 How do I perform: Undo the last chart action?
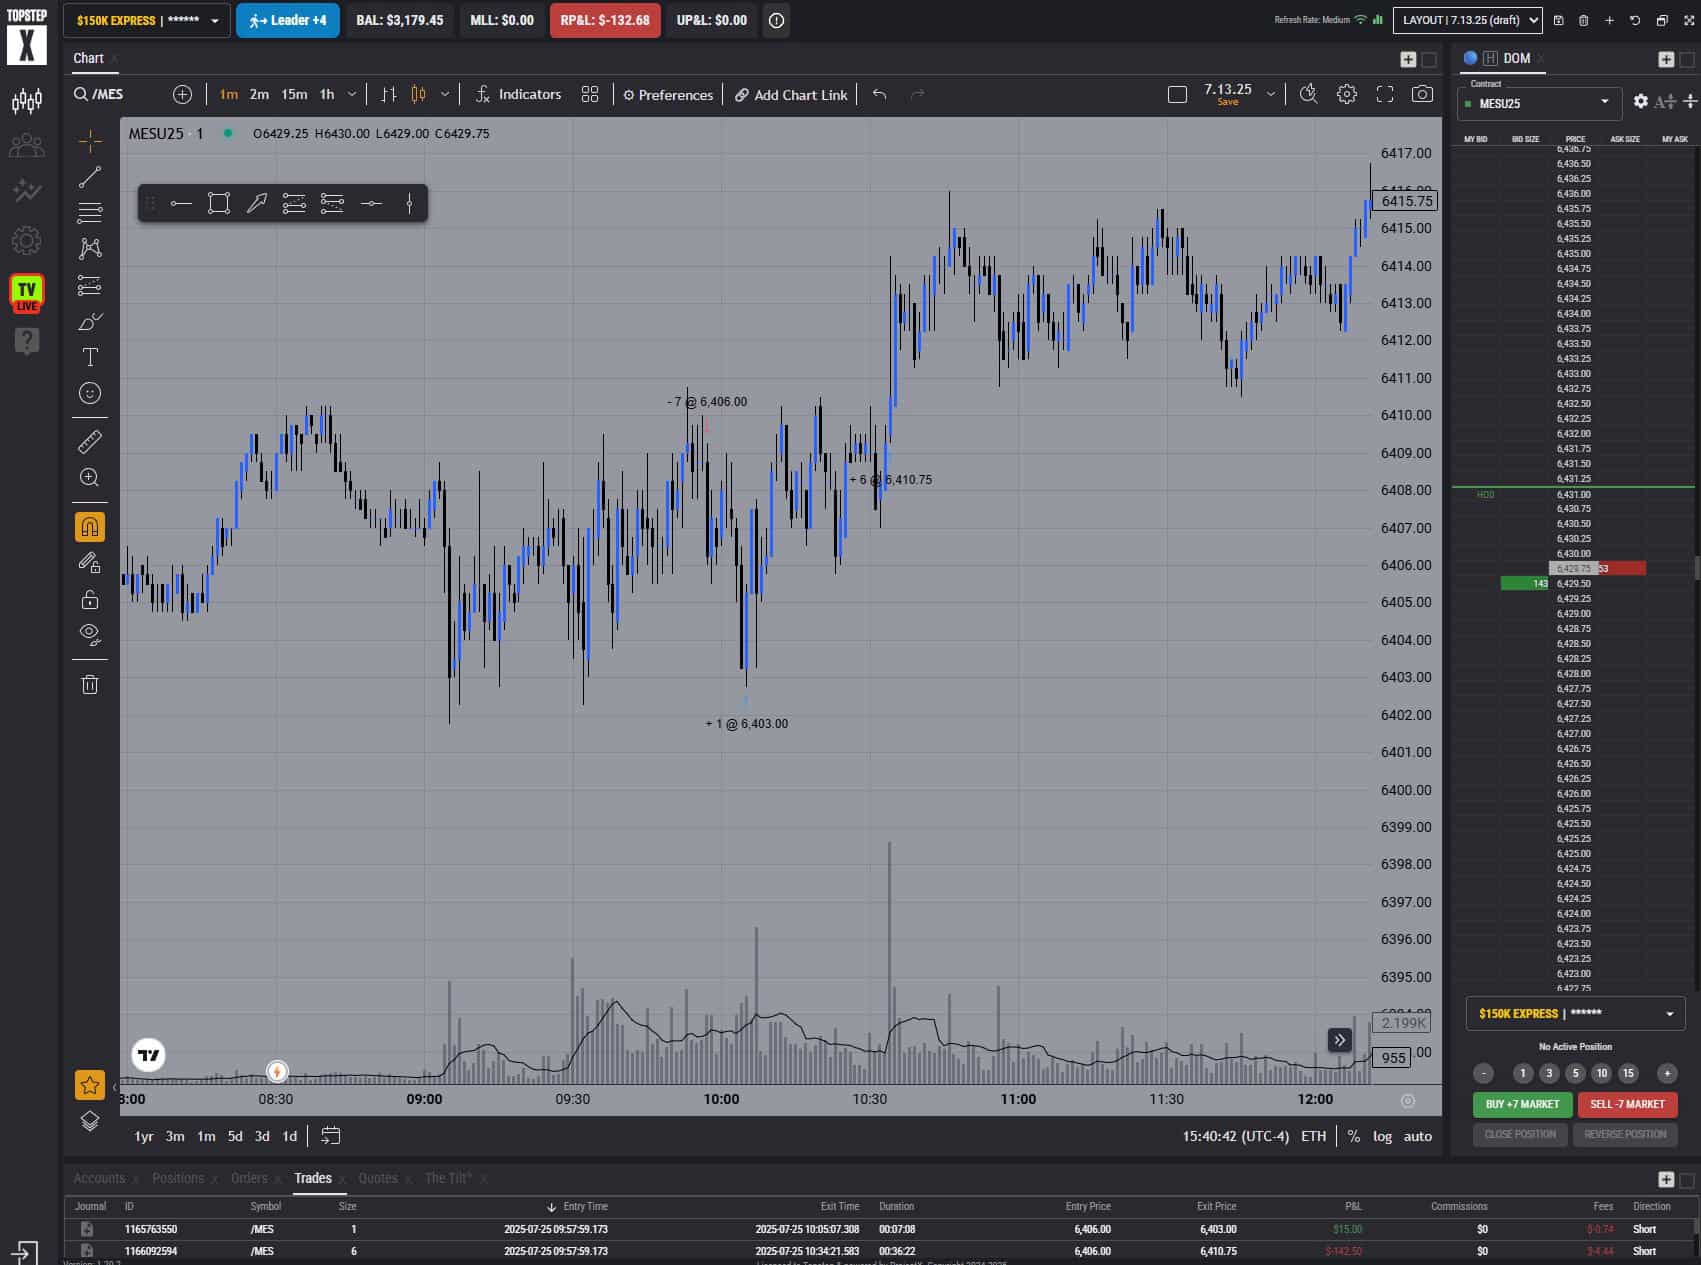point(879,94)
